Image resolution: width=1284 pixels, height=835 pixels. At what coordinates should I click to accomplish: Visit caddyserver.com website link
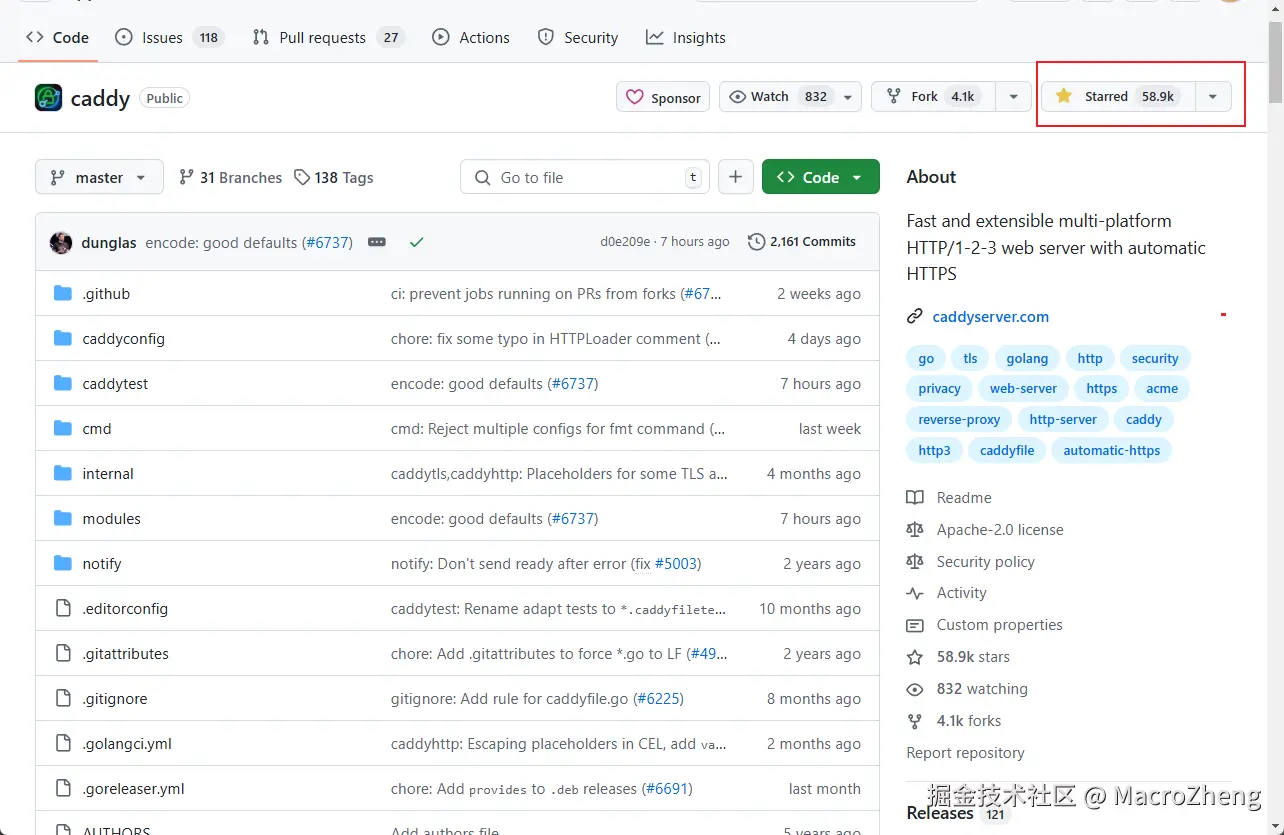(x=991, y=317)
